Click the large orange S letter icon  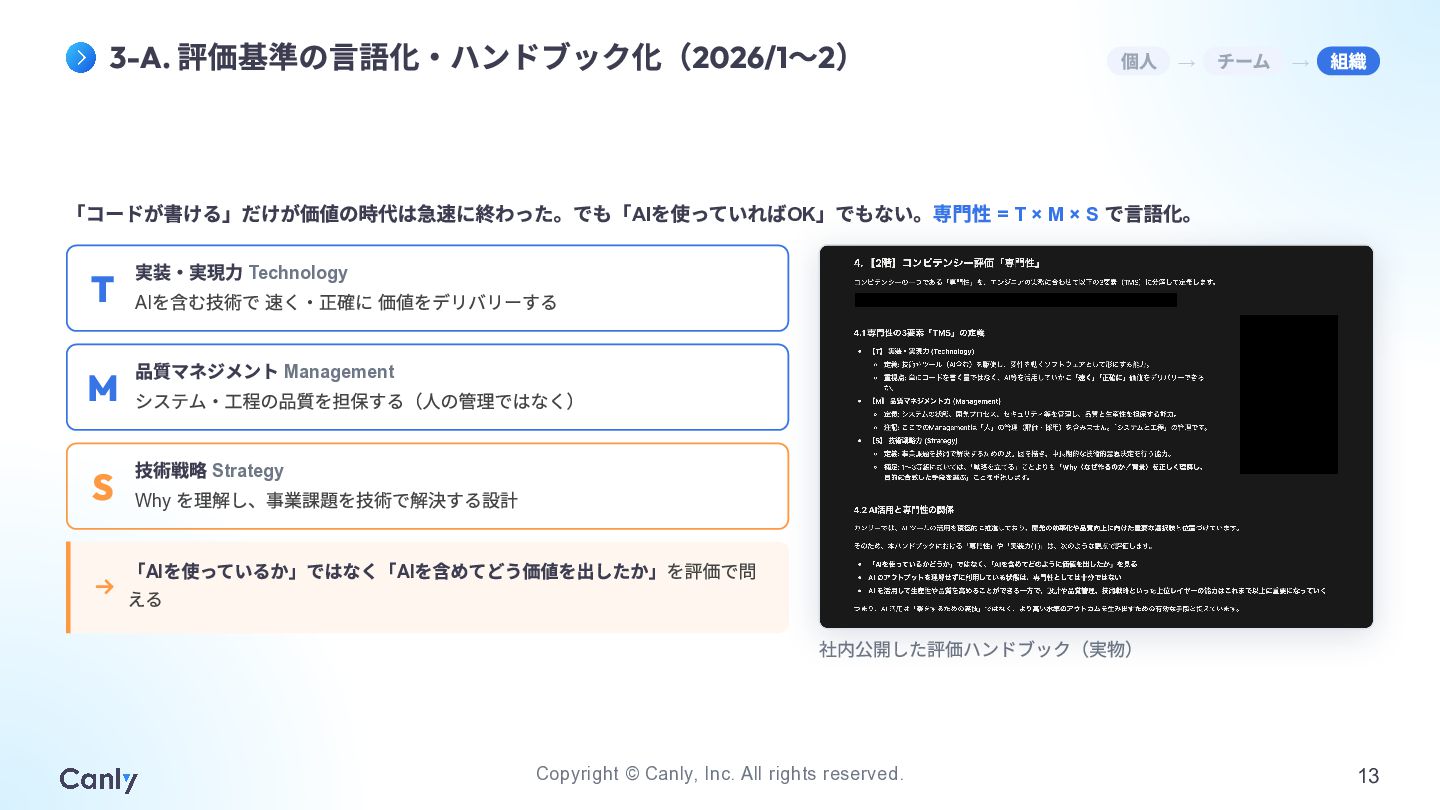click(x=102, y=487)
